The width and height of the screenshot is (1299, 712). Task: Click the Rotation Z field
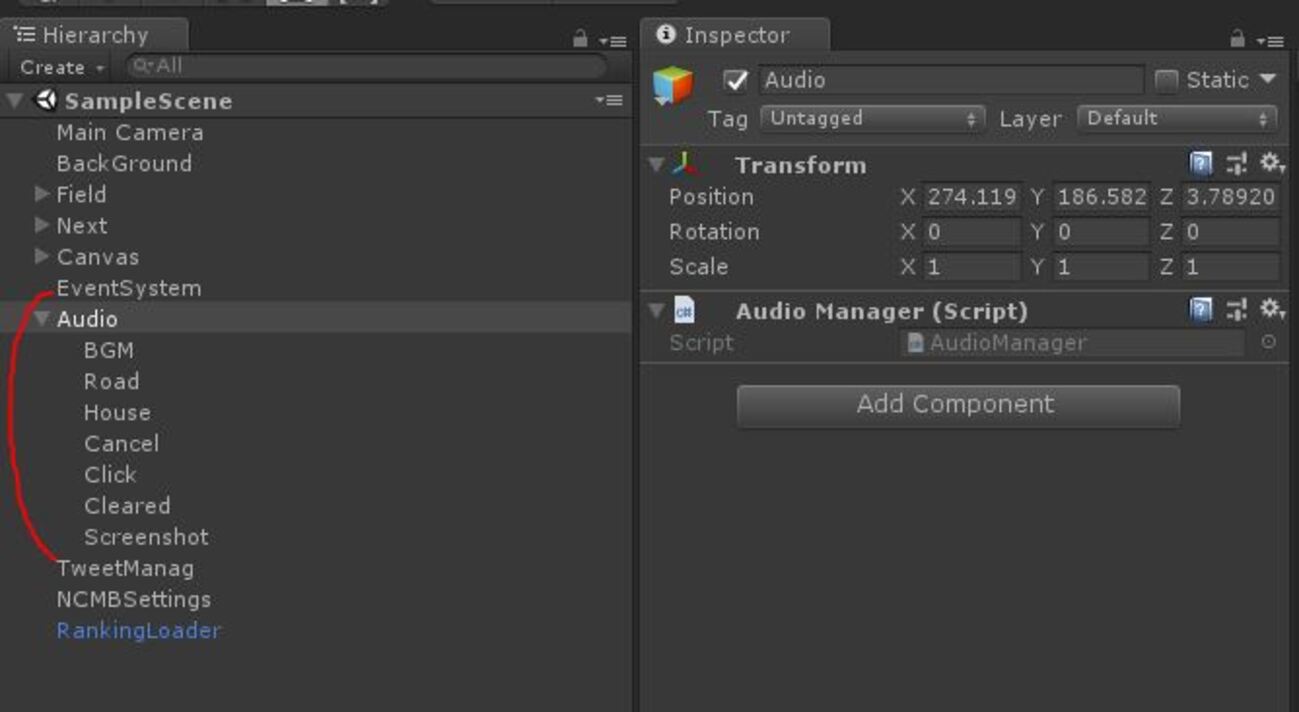1230,232
